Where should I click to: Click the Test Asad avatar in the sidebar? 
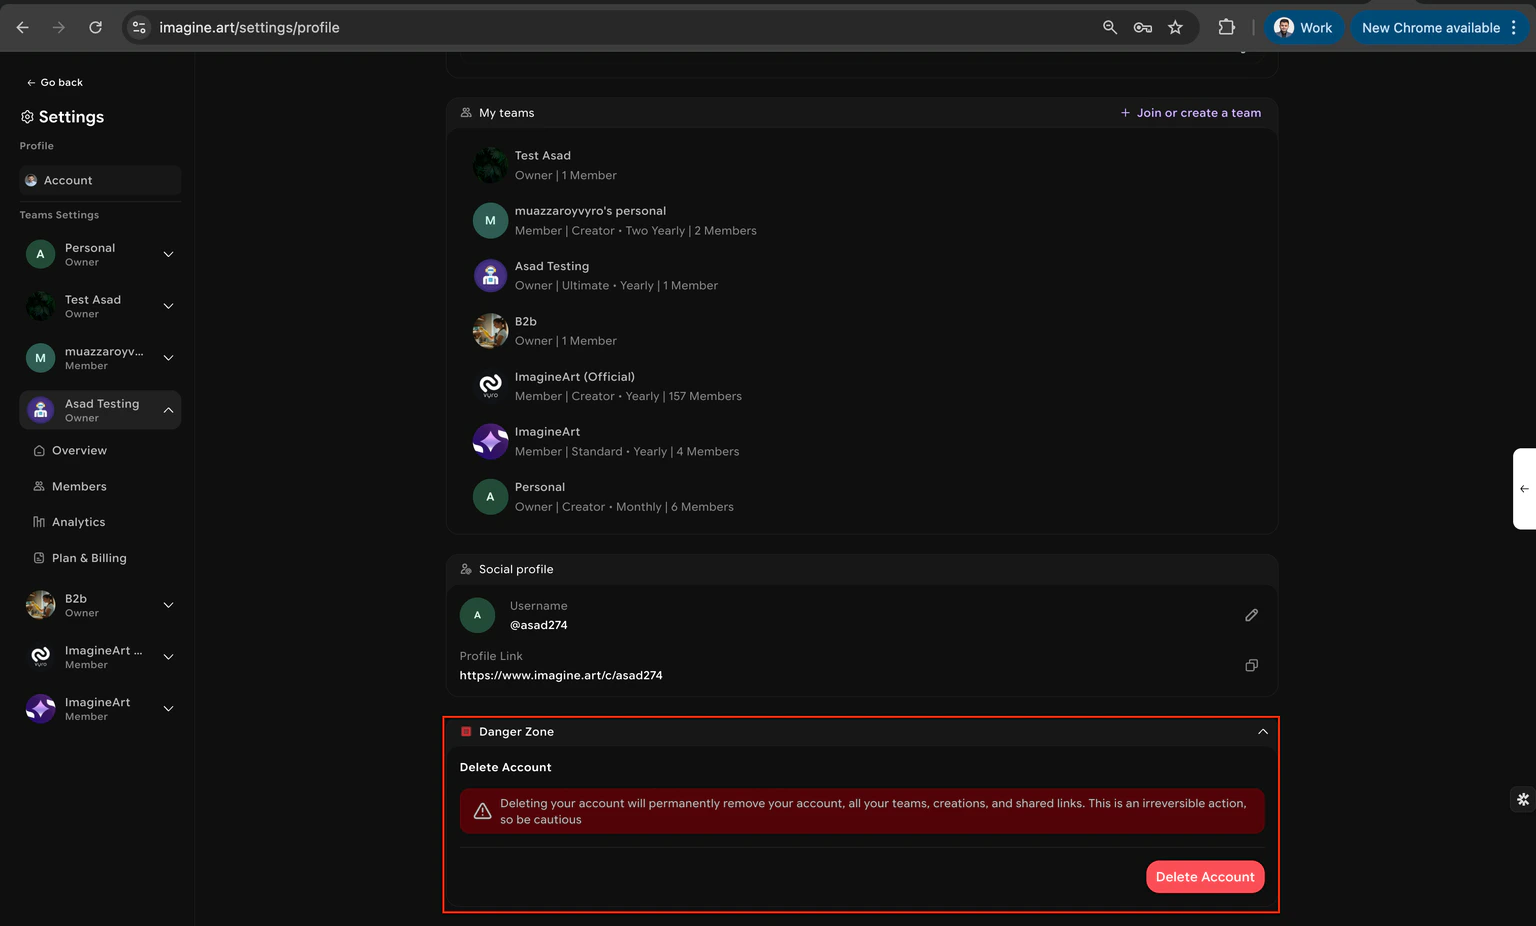tap(40, 306)
